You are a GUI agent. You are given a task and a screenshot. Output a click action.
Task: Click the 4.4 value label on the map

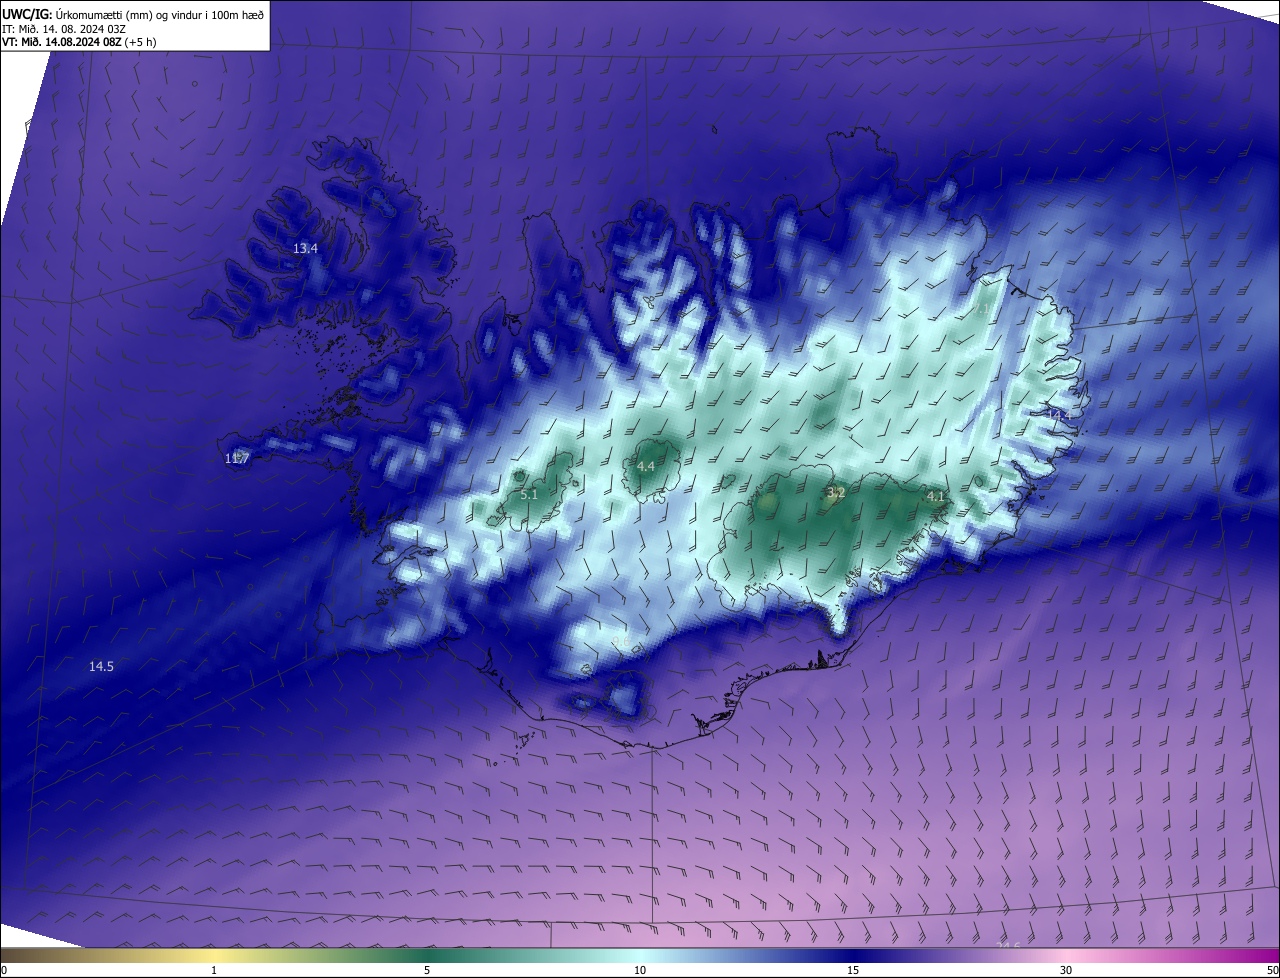(x=646, y=466)
